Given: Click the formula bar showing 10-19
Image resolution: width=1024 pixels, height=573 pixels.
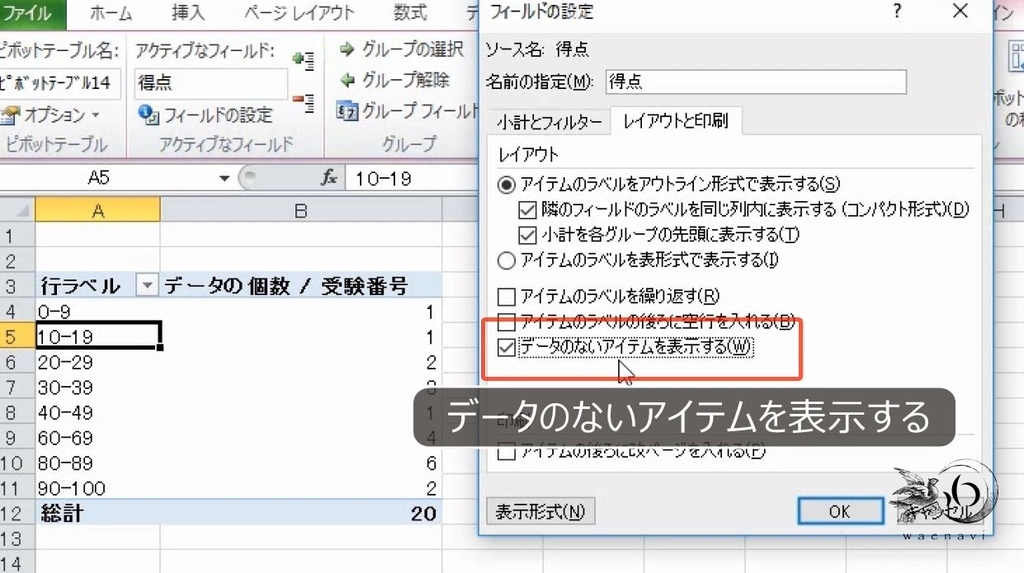Looking at the screenshot, I should pos(411,178).
